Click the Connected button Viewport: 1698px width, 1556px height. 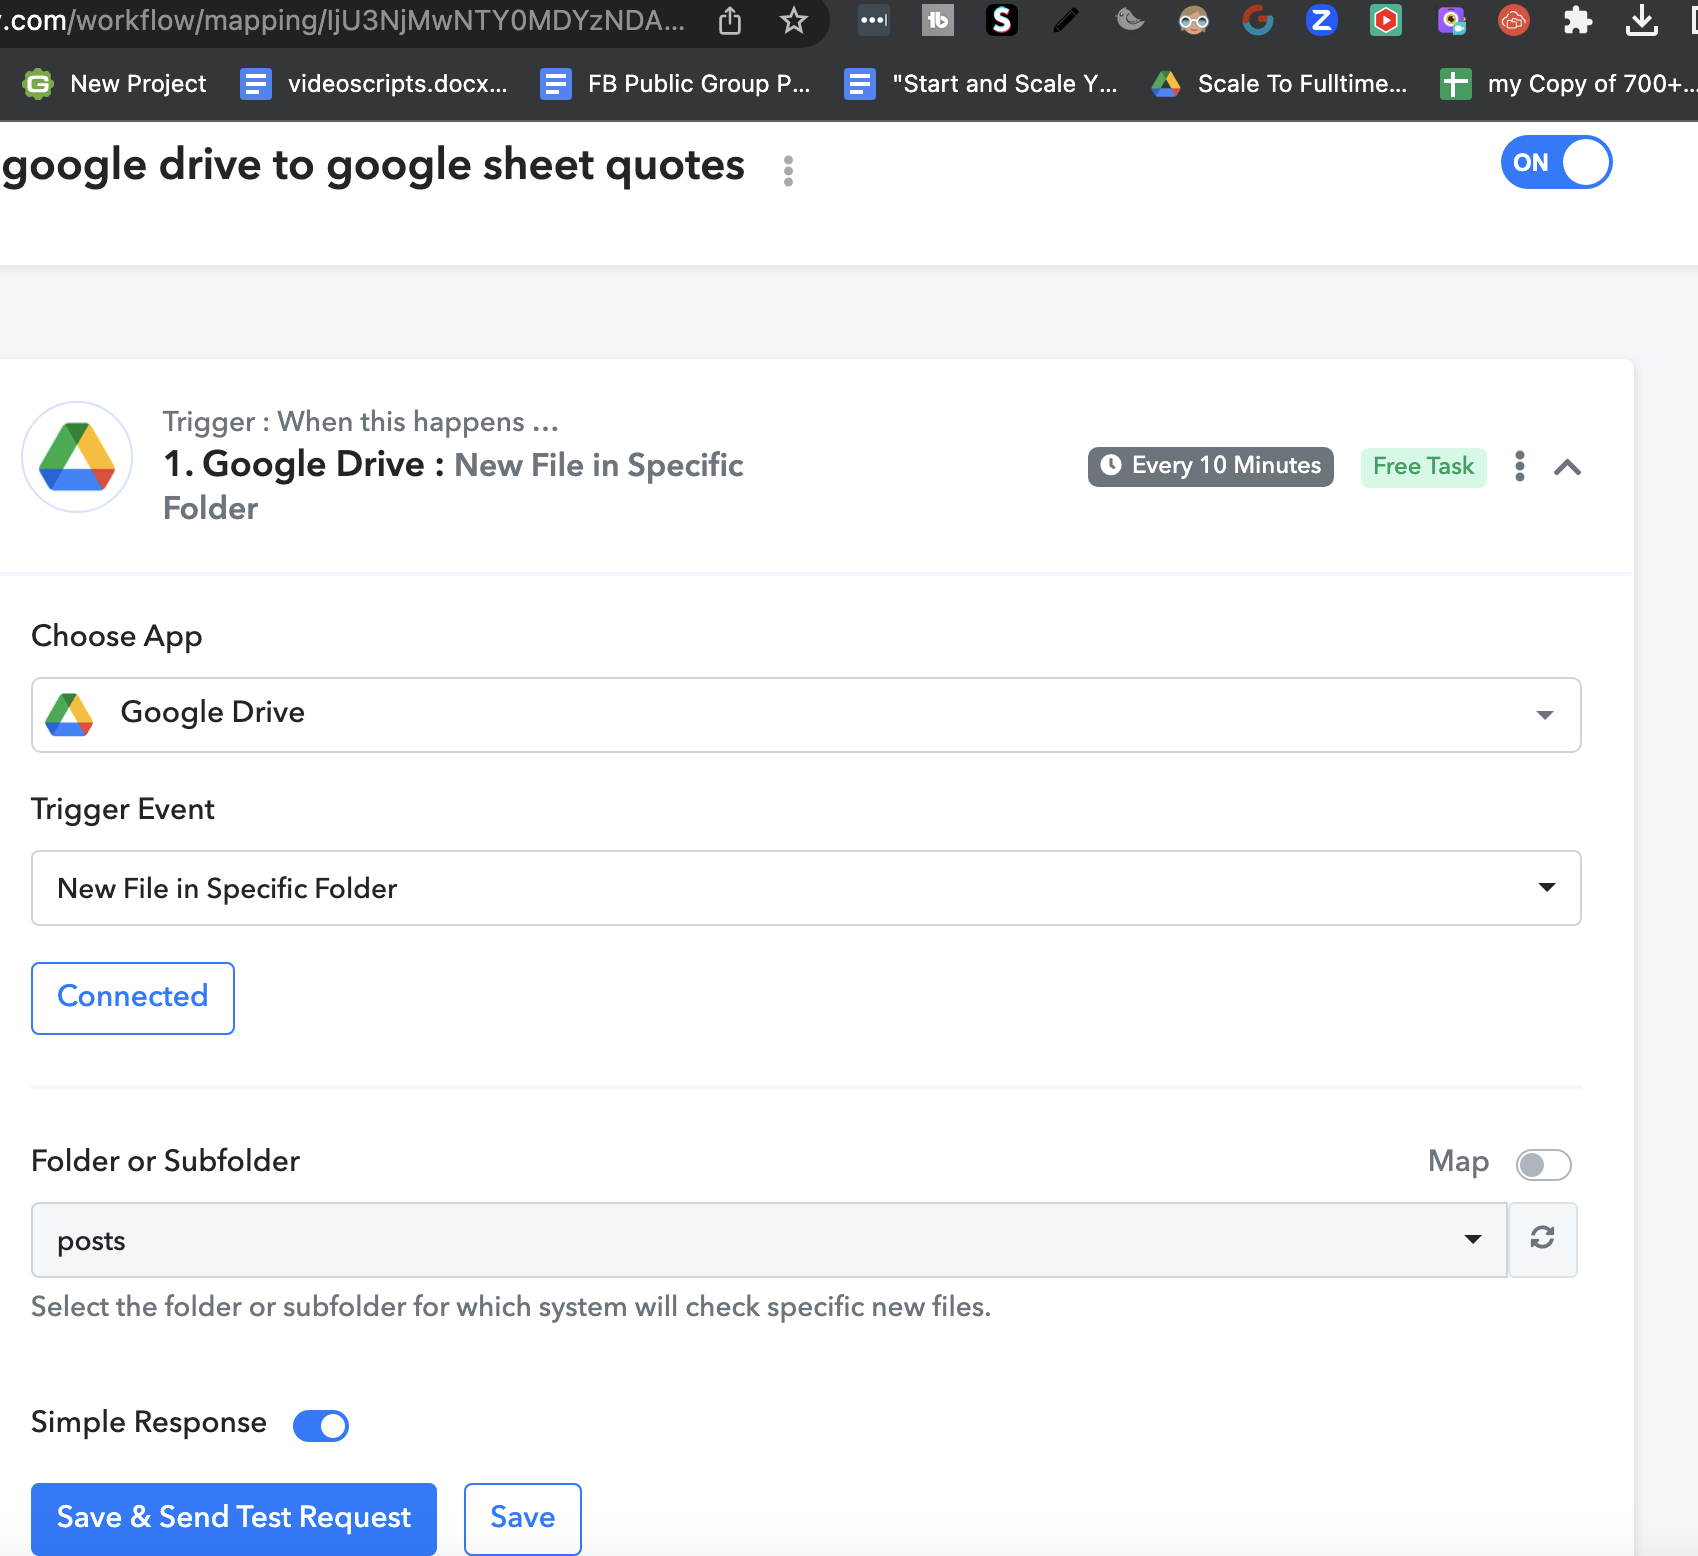point(133,998)
